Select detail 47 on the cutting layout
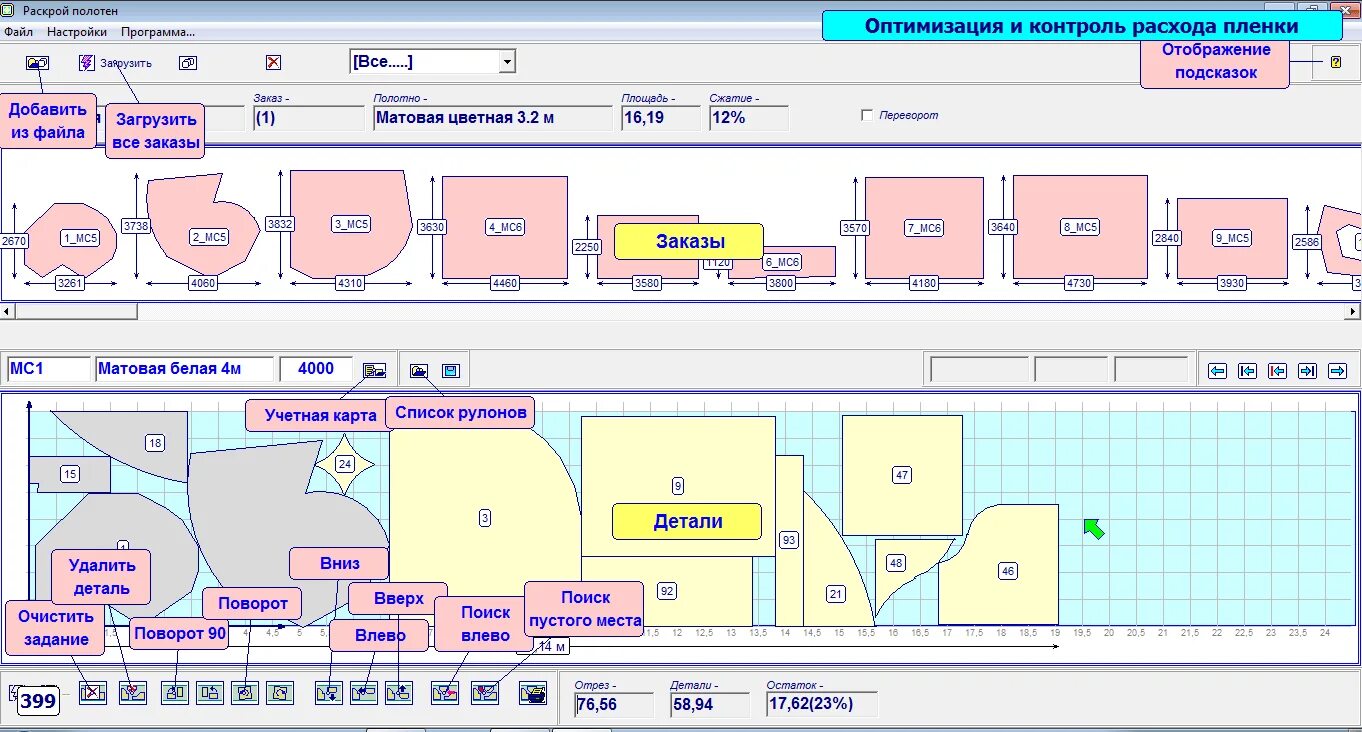The width and height of the screenshot is (1362, 732). 902,475
